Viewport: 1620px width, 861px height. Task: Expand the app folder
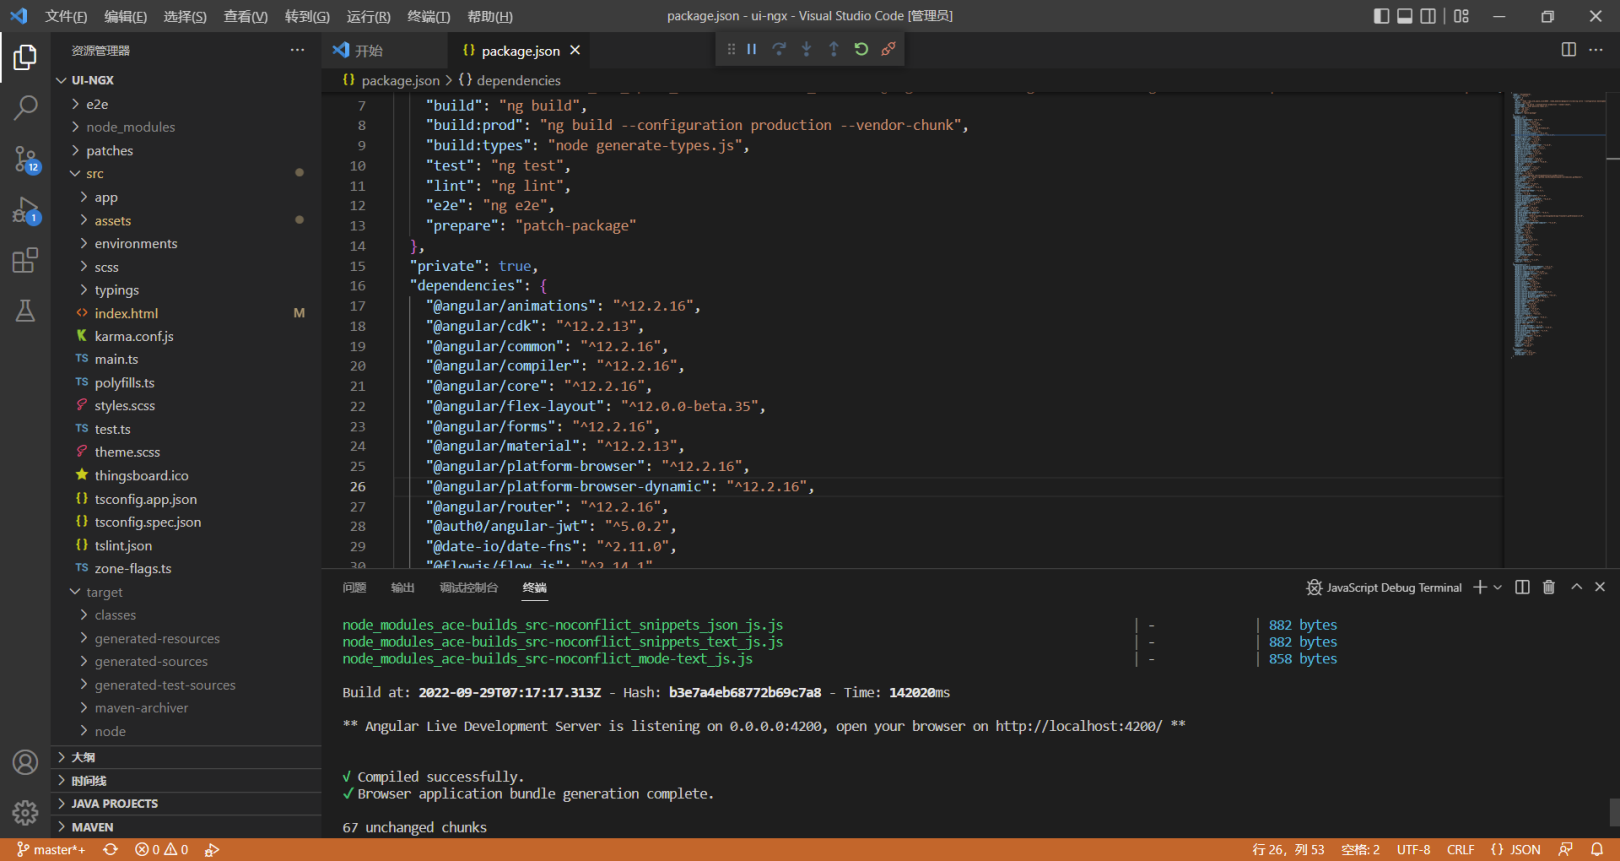tap(186, 197)
